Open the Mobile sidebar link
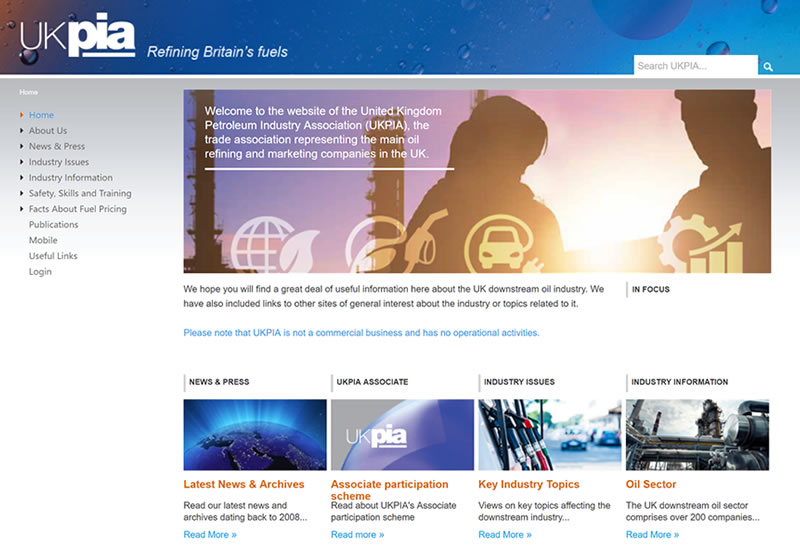Image resolution: width=800 pixels, height=550 pixels. pyautogui.click(x=43, y=240)
